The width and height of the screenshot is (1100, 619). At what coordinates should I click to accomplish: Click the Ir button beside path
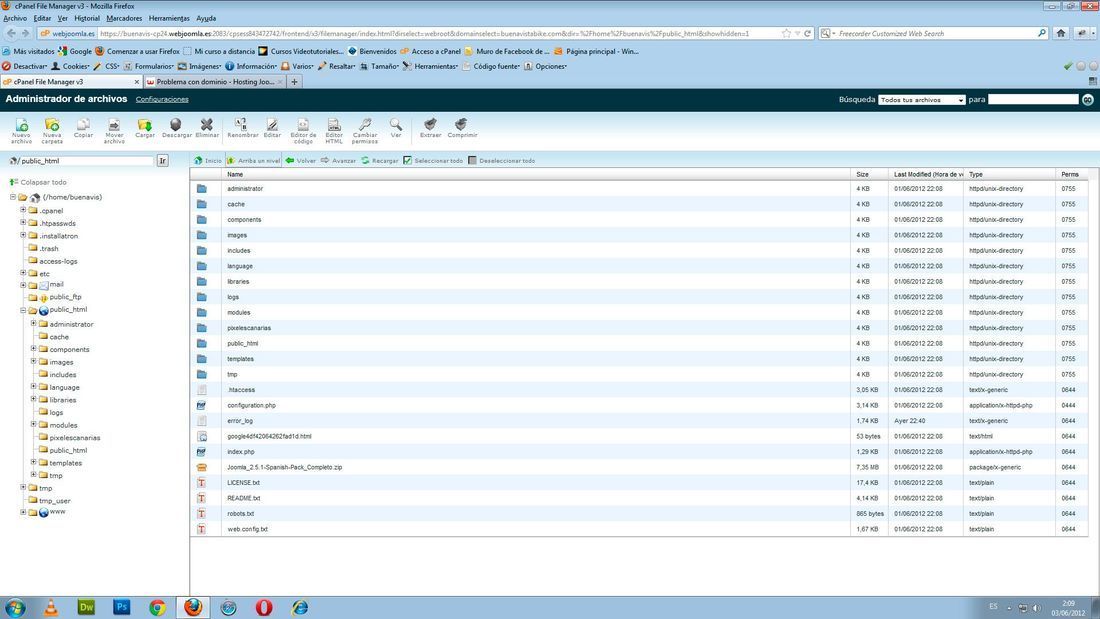(163, 161)
